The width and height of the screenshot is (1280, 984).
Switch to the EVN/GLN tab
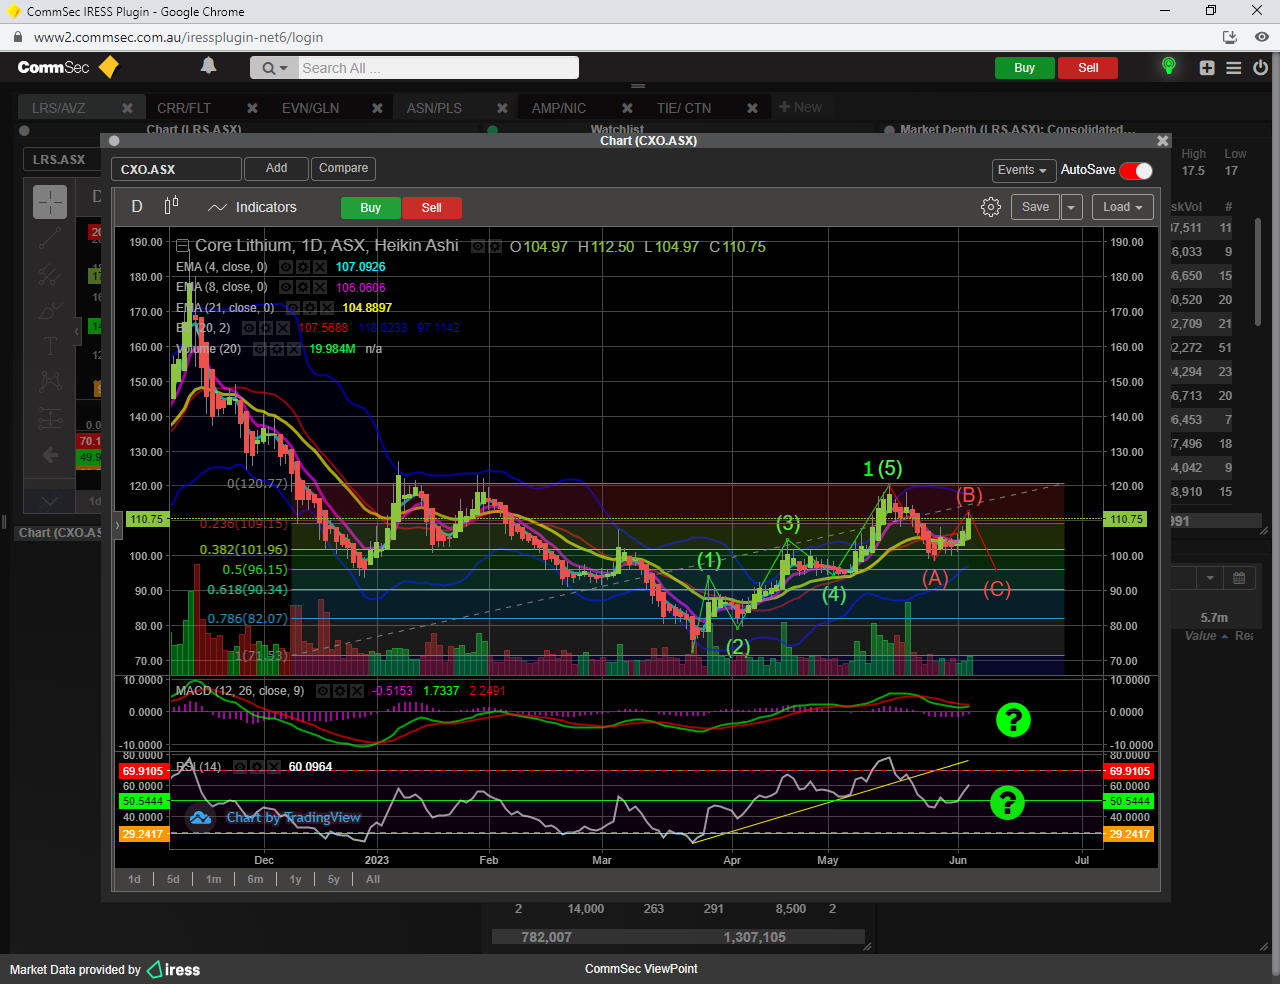(x=310, y=108)
